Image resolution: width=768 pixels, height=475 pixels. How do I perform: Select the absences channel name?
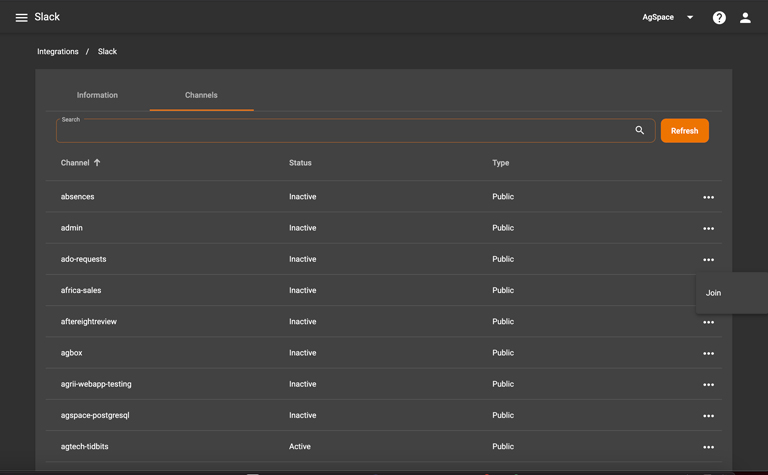pyautogui.click(x=77, y=196)
